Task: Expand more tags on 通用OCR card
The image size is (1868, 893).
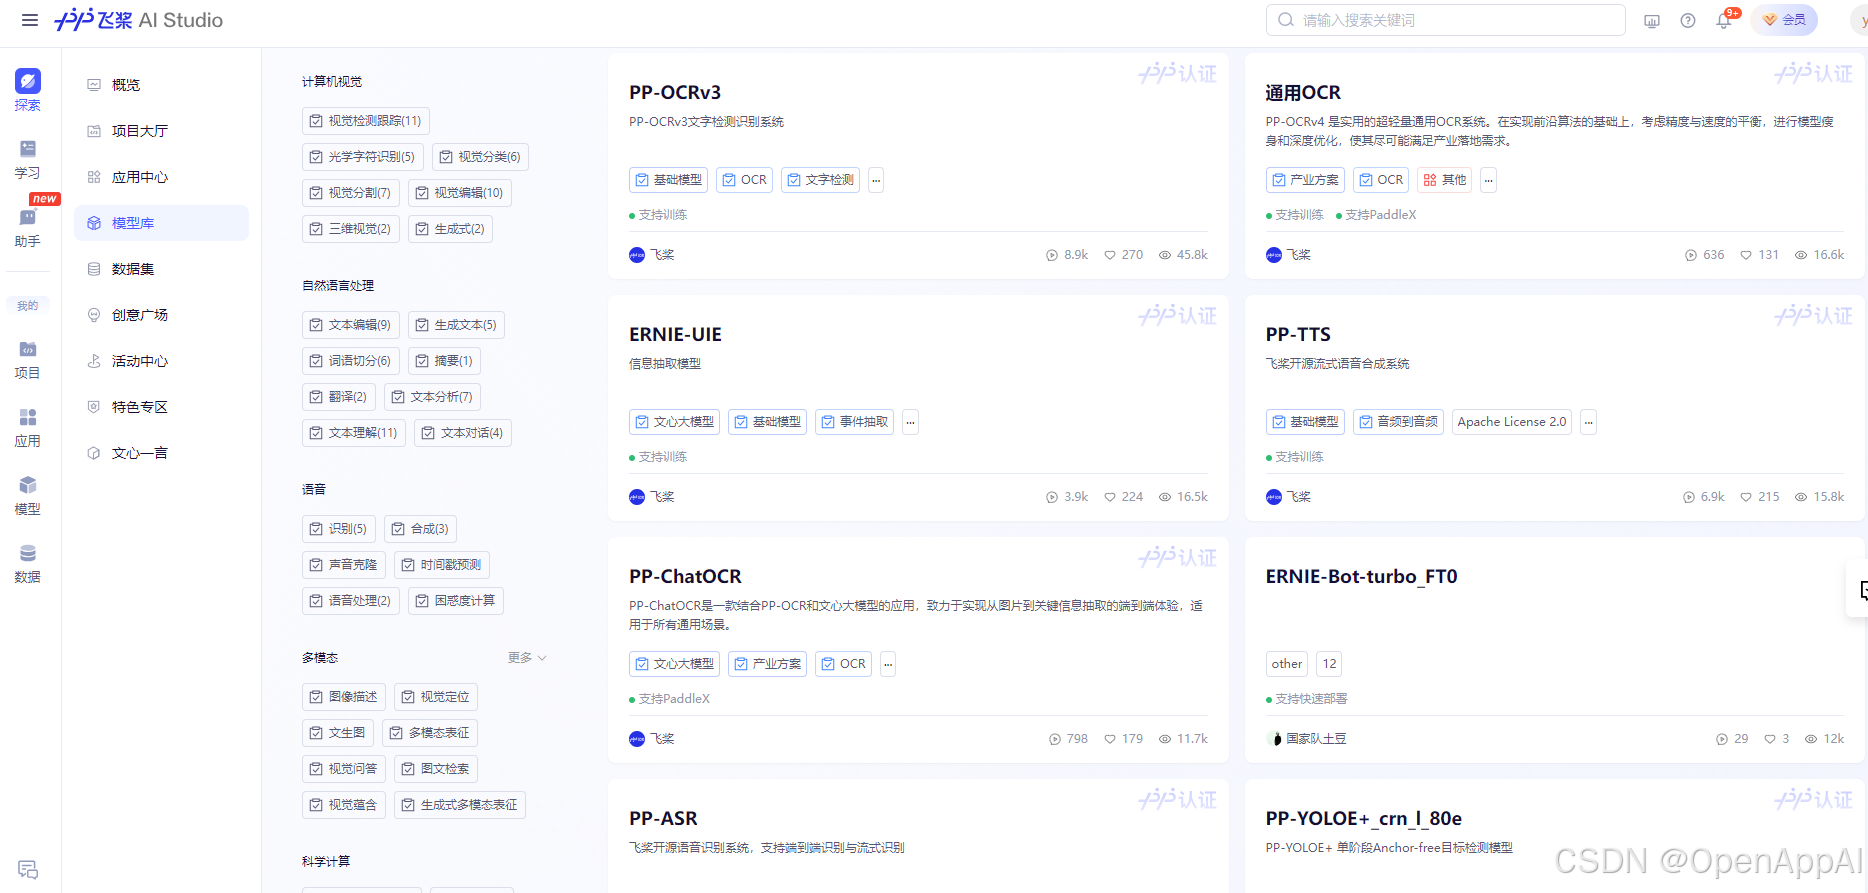Action: 1489,180
